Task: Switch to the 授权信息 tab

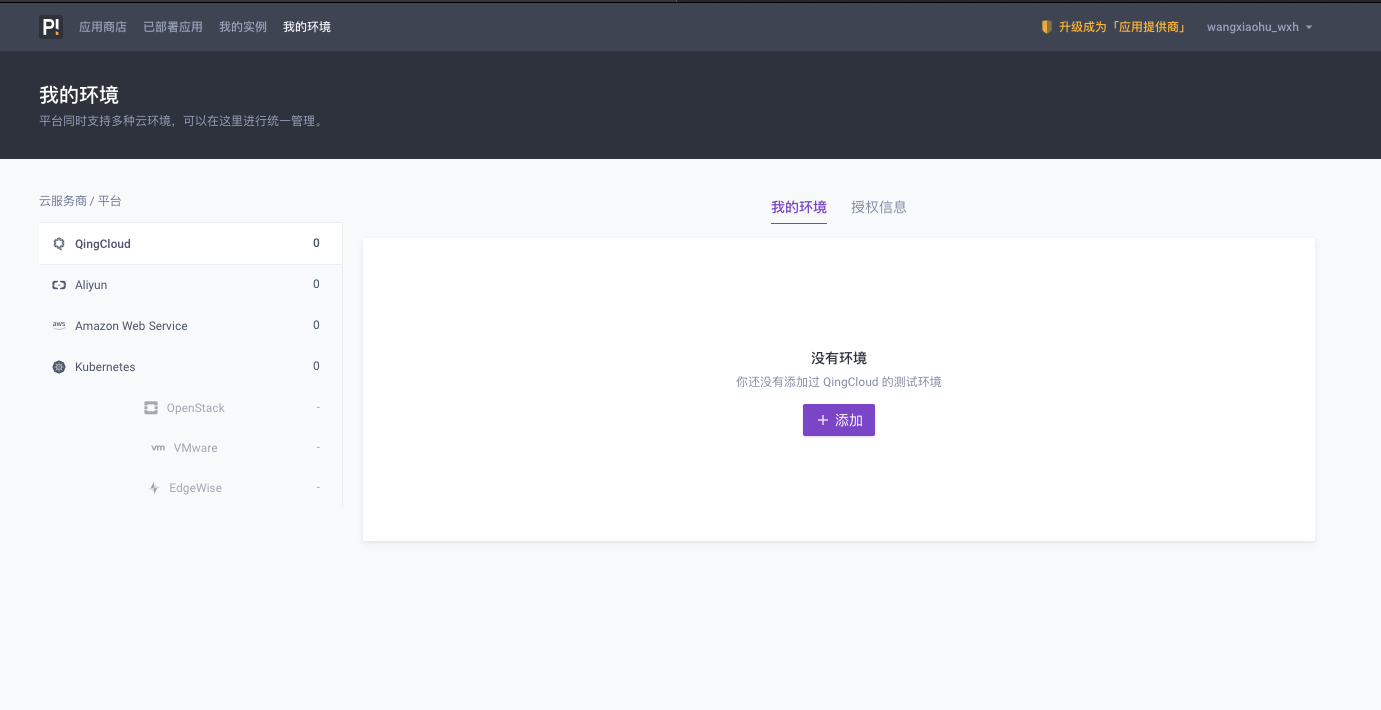Action: coord(879,207)
